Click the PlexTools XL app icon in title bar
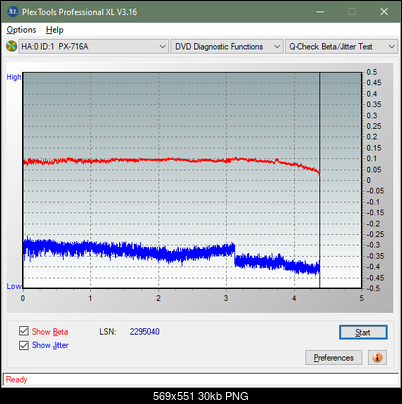This screenshot has height=404, width=402. click(x=13, y=12)
